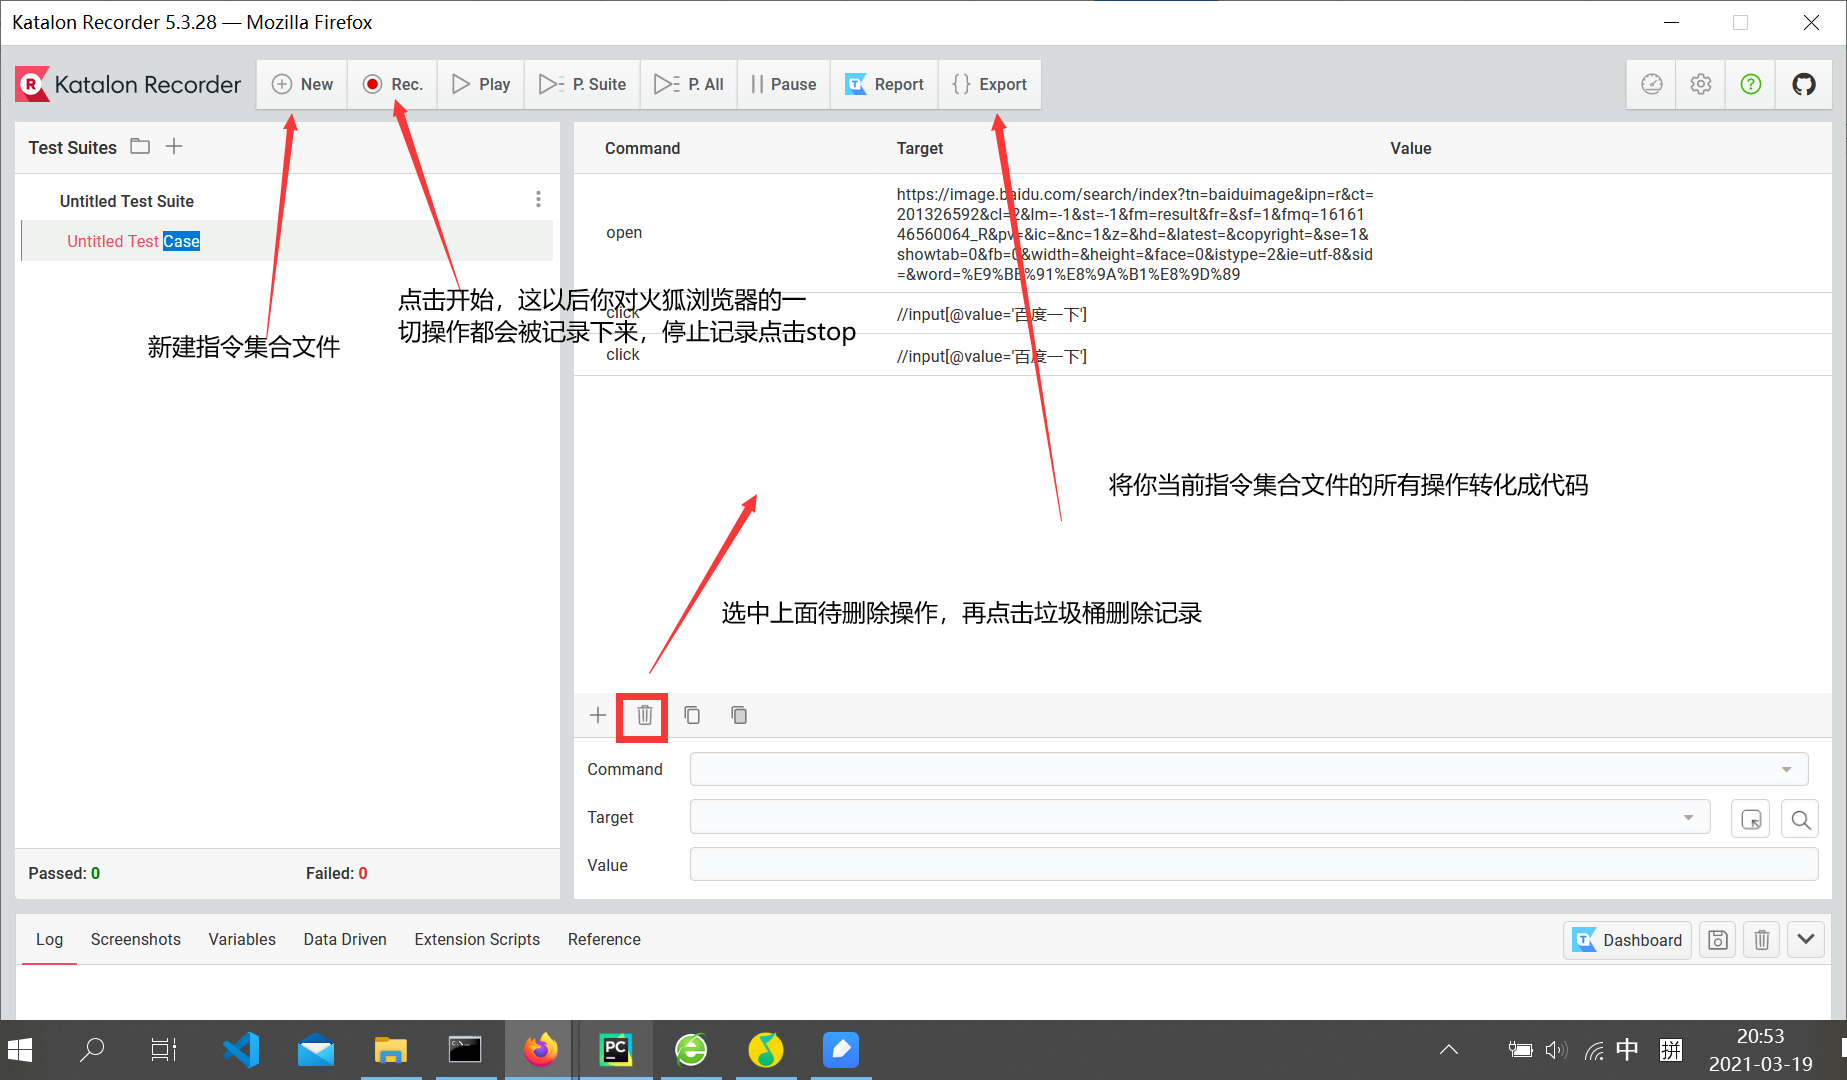Select the baidu image URL target cell
The image size is (1847, 1080).
coord(1135,234)
